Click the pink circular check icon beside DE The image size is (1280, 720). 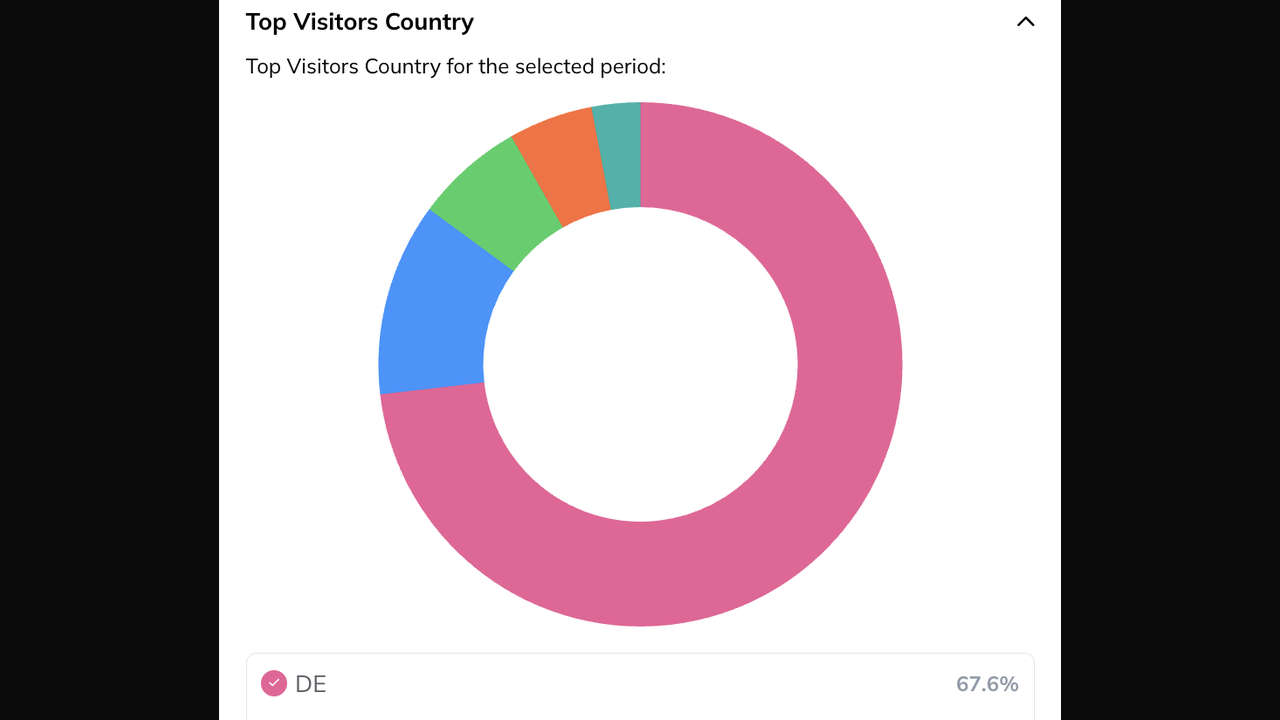(273, 683)
